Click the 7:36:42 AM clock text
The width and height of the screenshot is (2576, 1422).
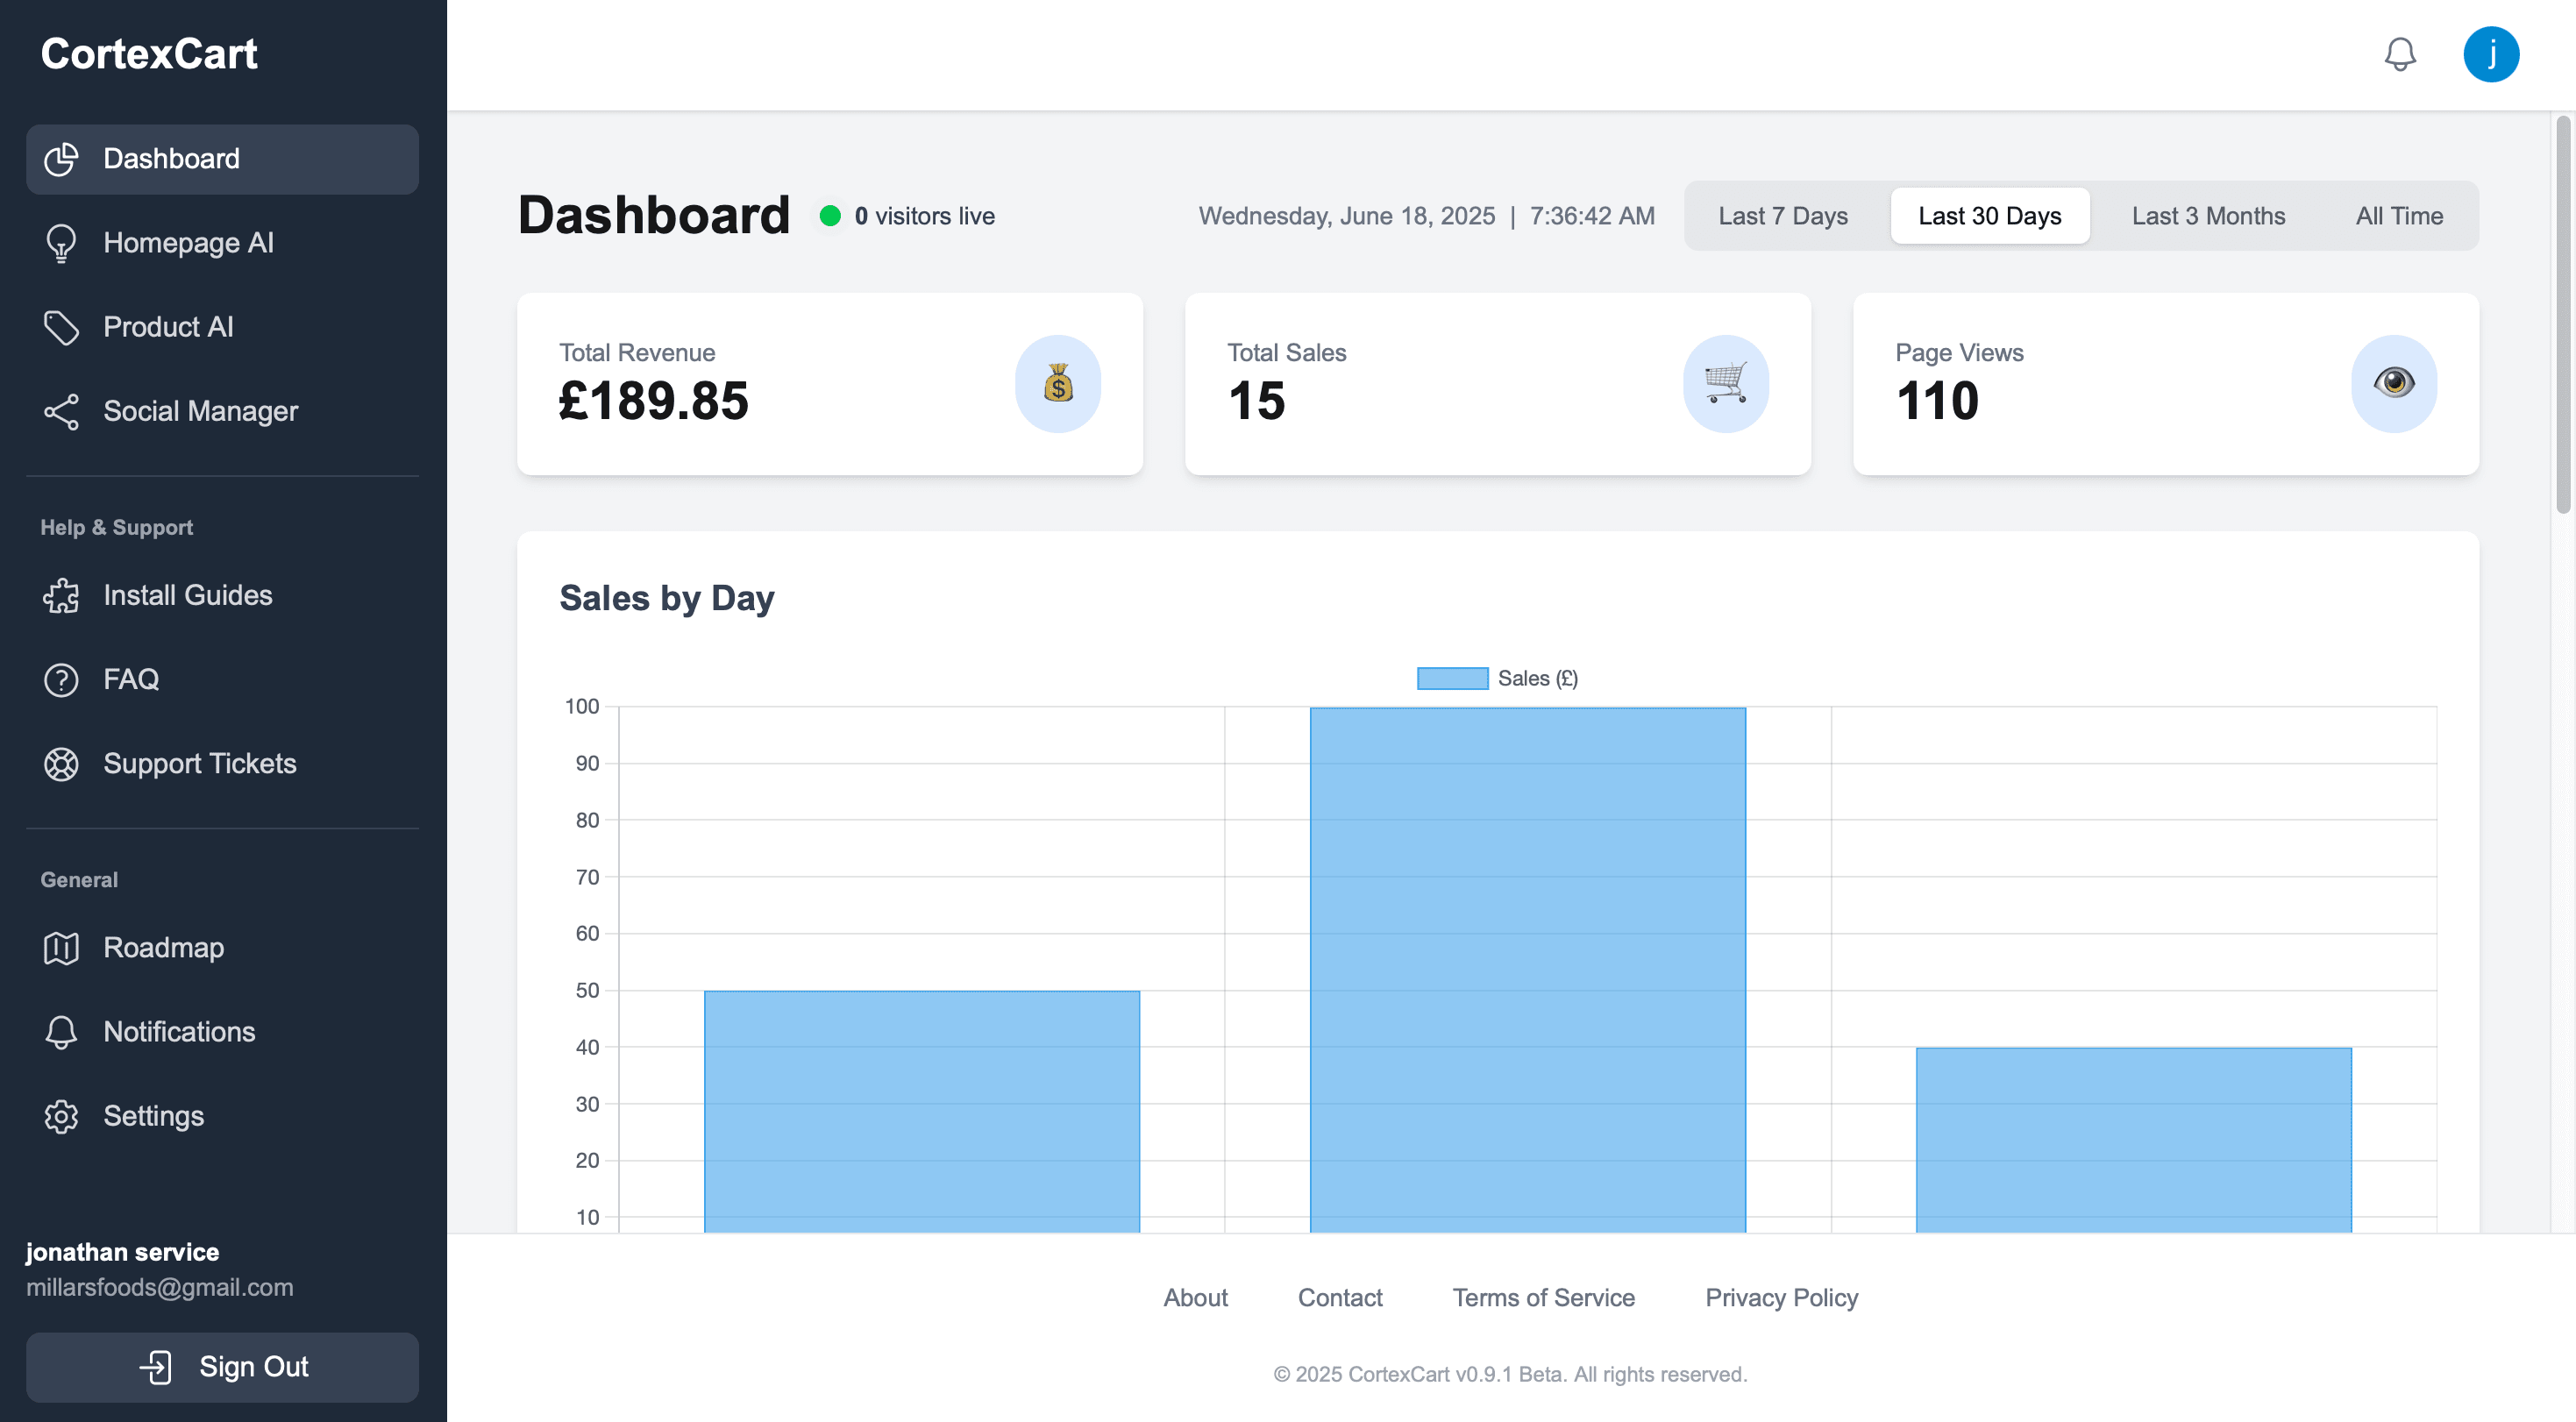1592,216
